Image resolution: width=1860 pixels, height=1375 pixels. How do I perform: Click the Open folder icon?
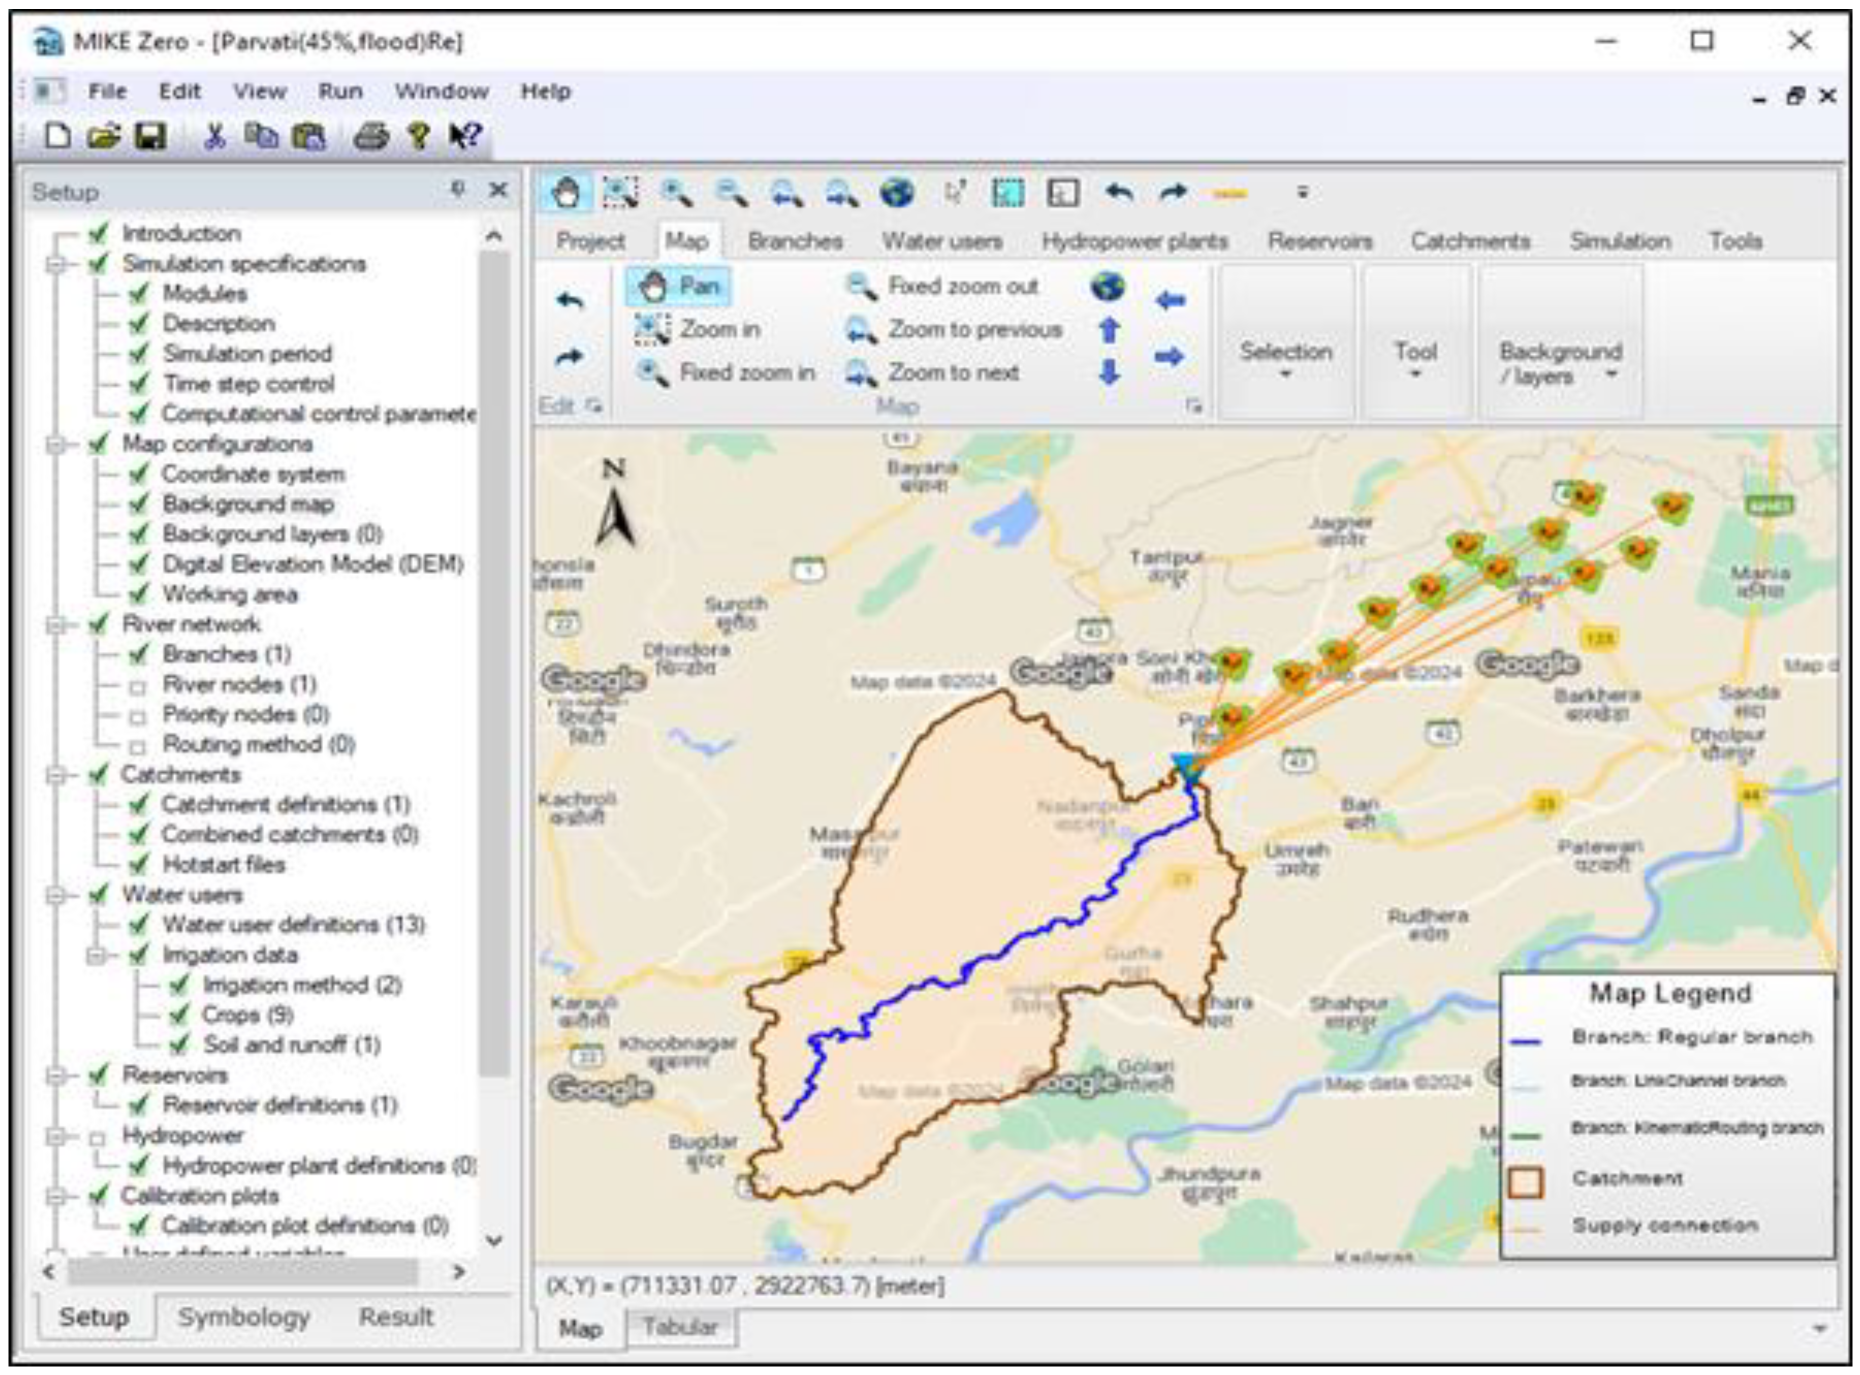click(103, 136)
